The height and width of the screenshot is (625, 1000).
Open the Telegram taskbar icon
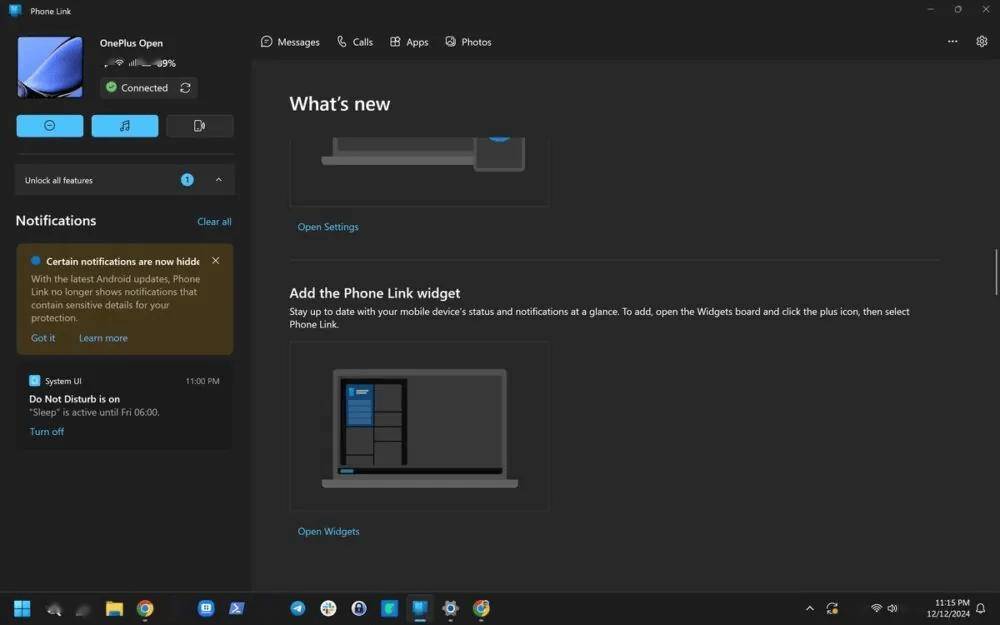pyautogui.click(x=298, y=608)
